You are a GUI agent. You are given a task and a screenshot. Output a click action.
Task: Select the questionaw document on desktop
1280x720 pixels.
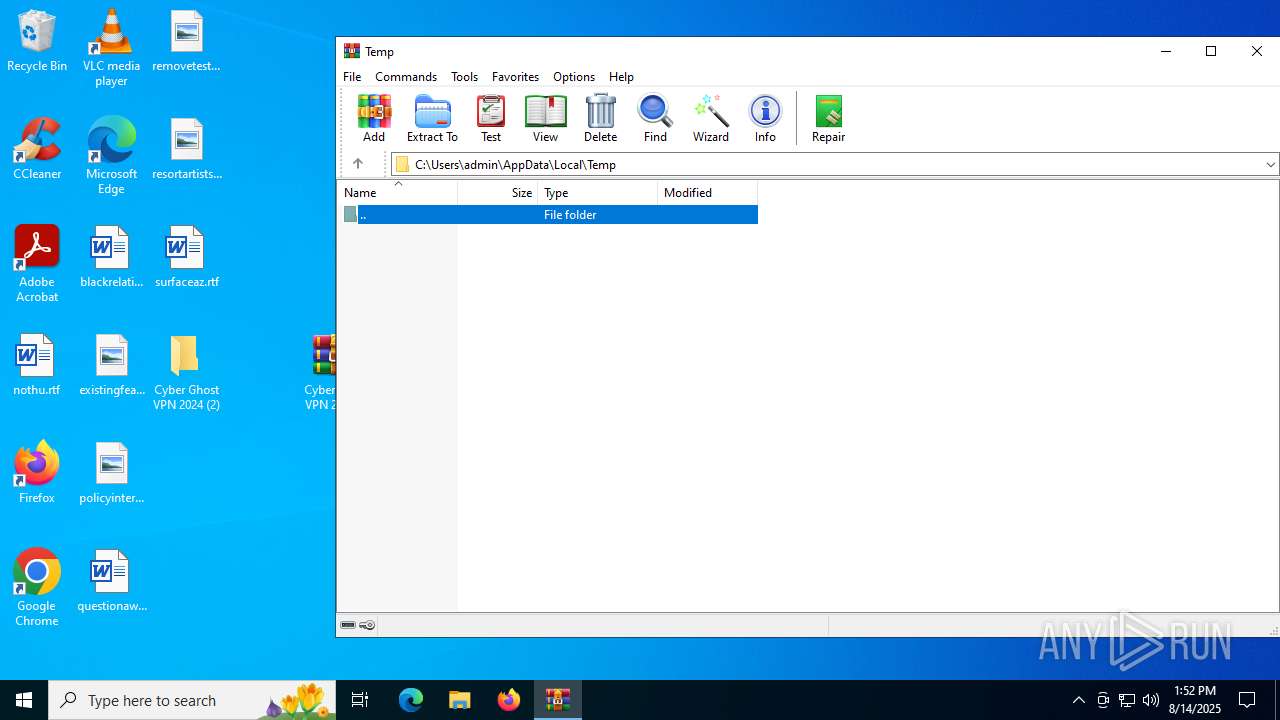pos(111,581)
